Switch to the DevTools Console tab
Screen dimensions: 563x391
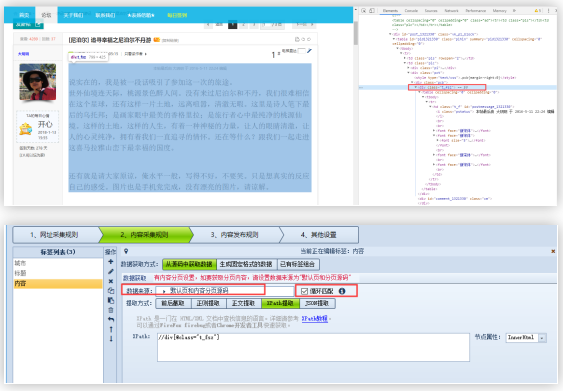411,11
